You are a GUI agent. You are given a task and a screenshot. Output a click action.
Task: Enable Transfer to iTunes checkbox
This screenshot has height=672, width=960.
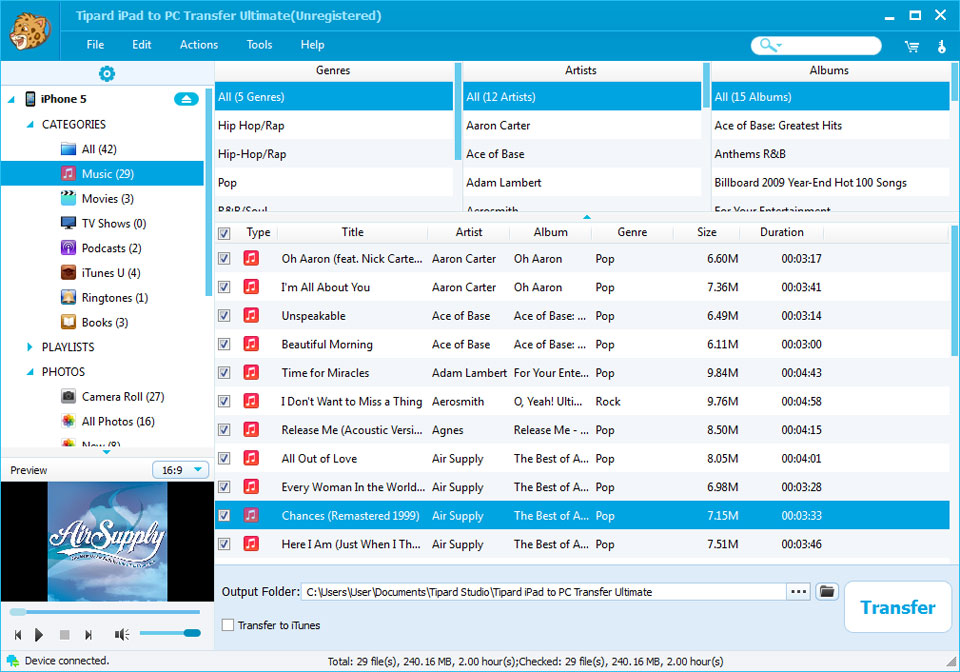pyautogui.click(x=228, y=625)
